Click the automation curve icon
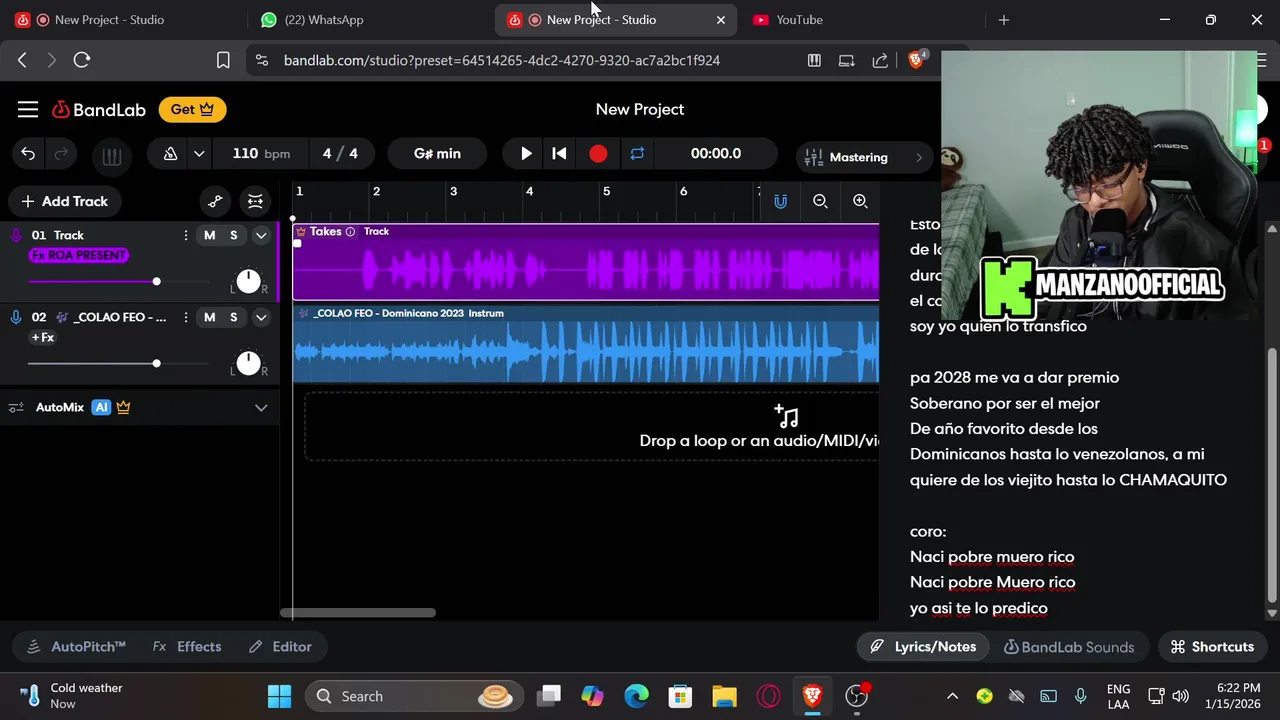This screenshot has height=720, width=1280. [x=215, y=201]
